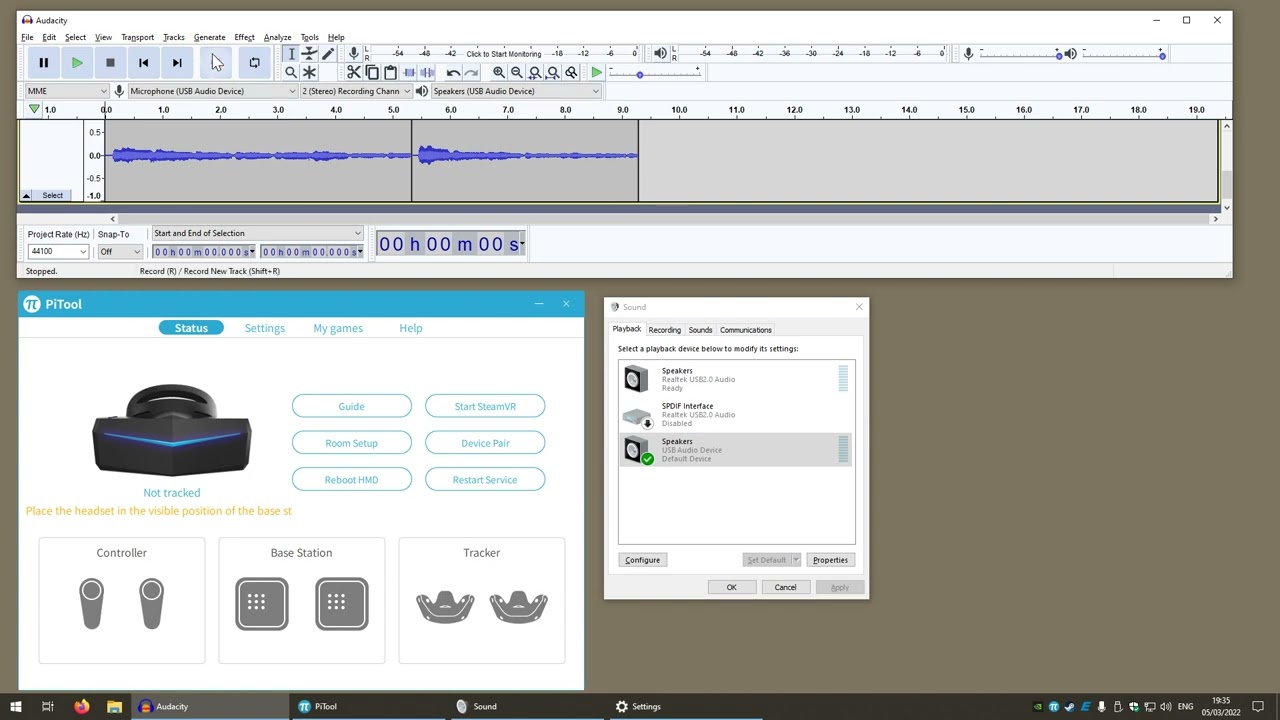
Task: Click the playback meter speaker icon
Action: [660, 53]
